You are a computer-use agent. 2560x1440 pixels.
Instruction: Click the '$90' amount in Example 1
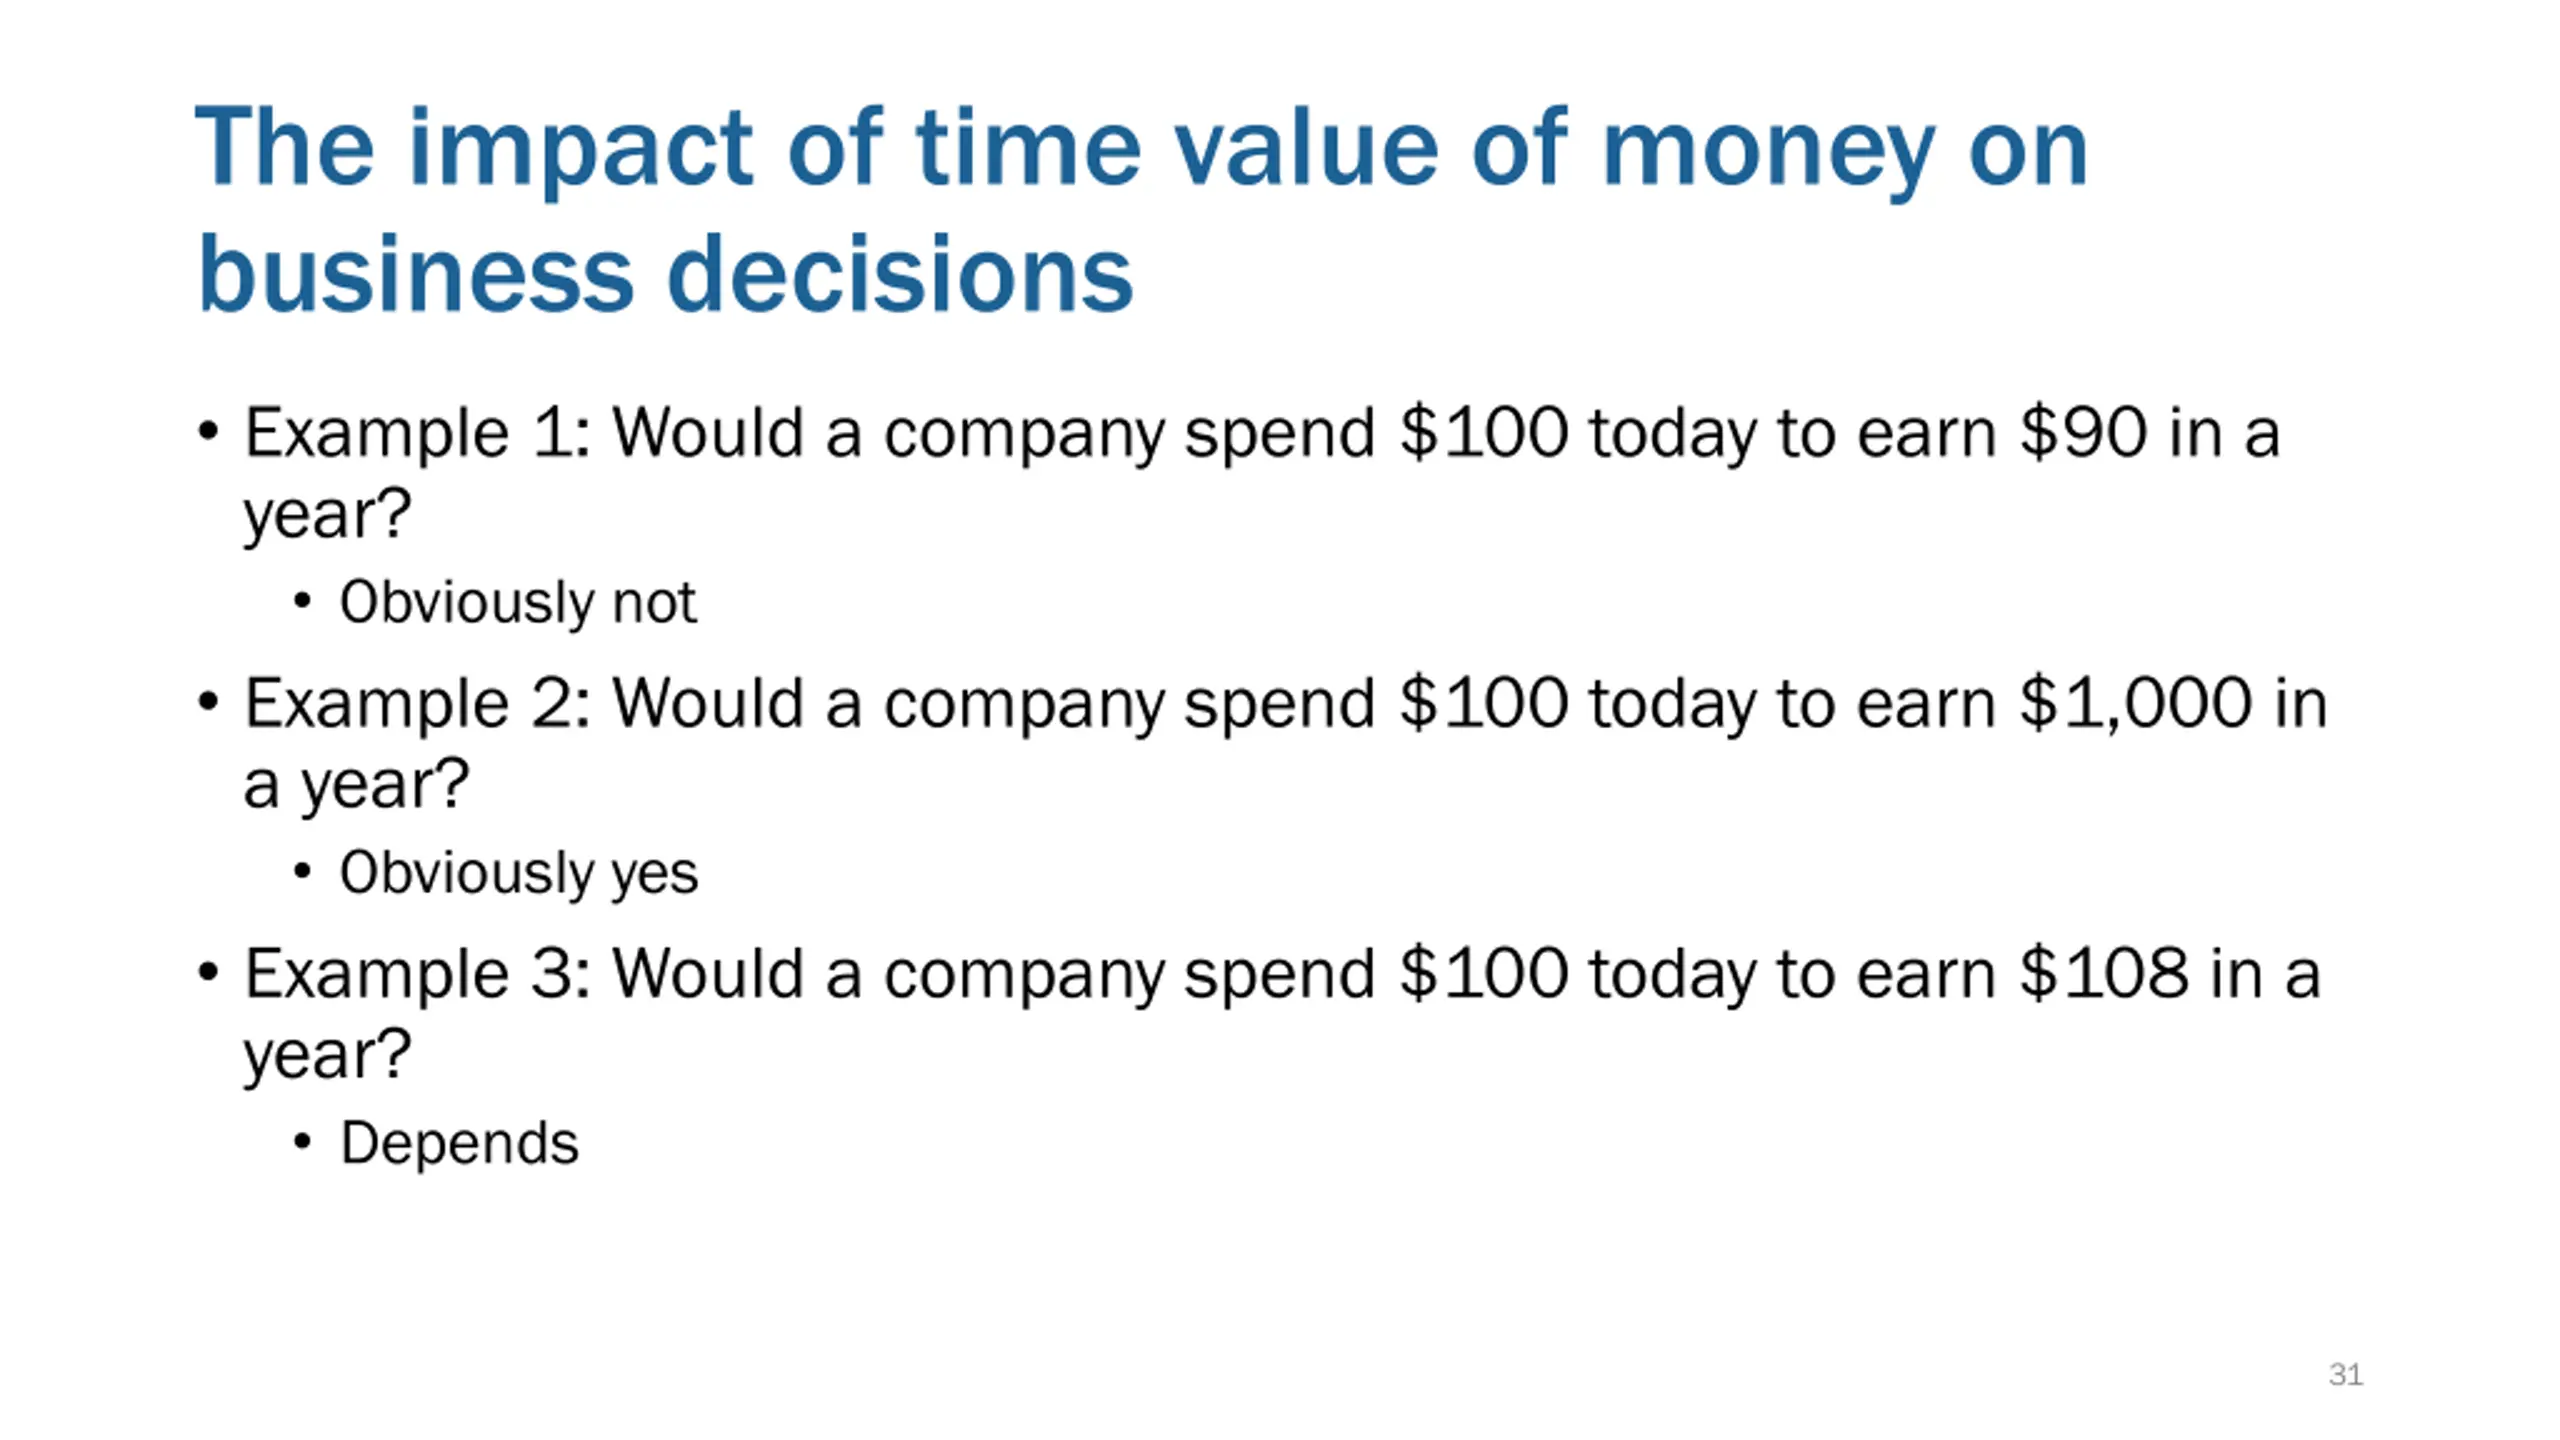tap(2084, 433)
